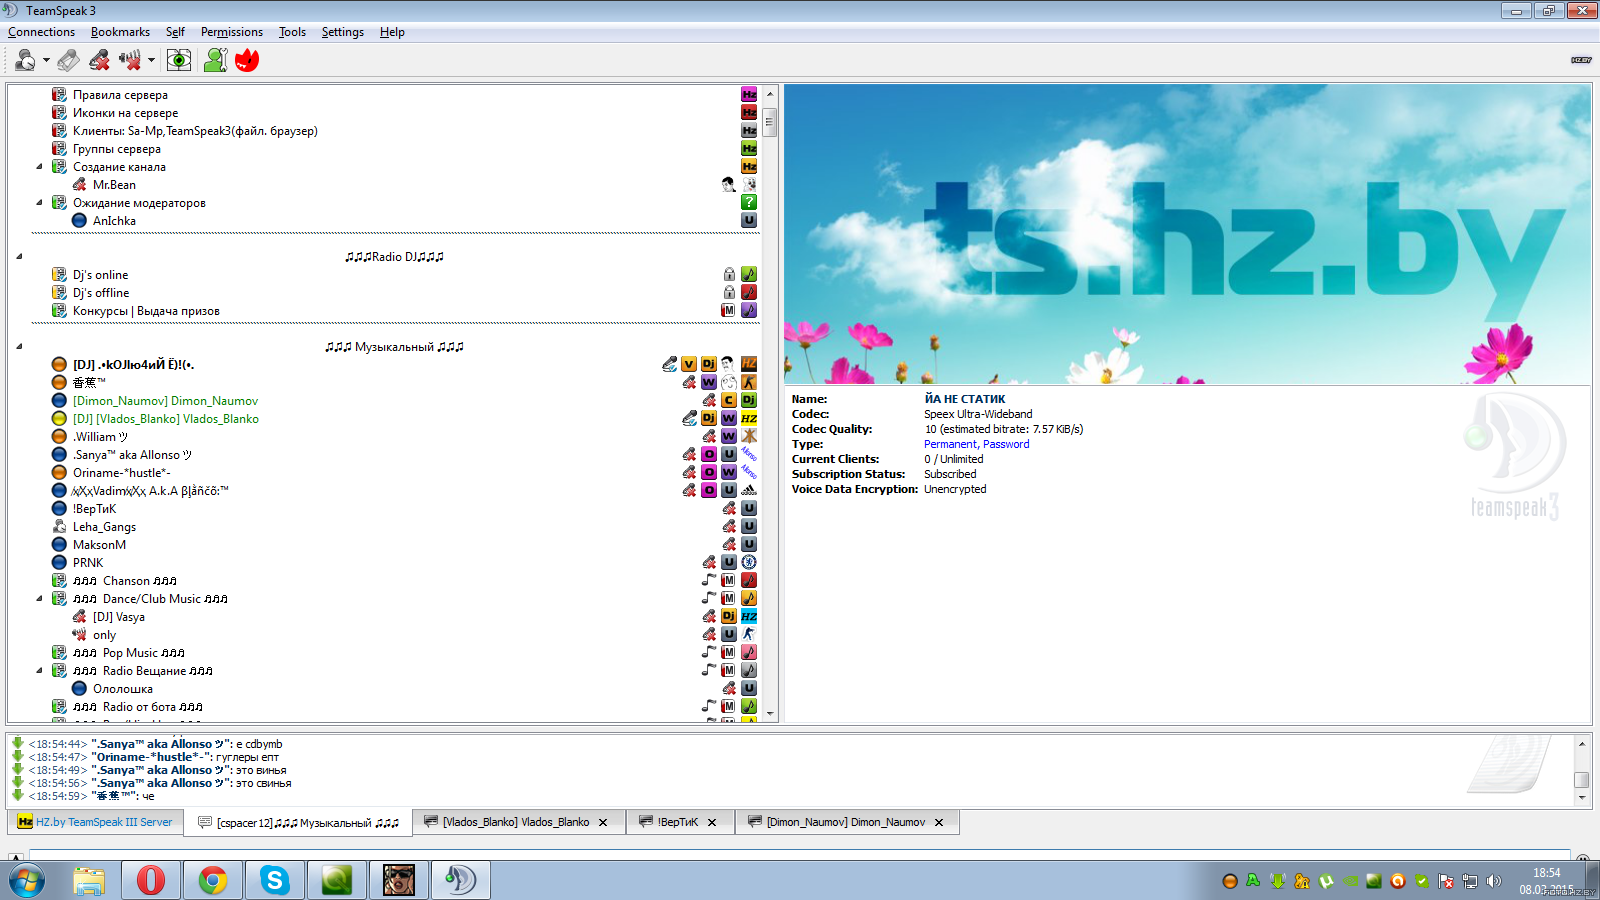This screenshot has height=900, width=1600.
Task: Open Google Chrome from the taskbar
Action: coord(213,880)
